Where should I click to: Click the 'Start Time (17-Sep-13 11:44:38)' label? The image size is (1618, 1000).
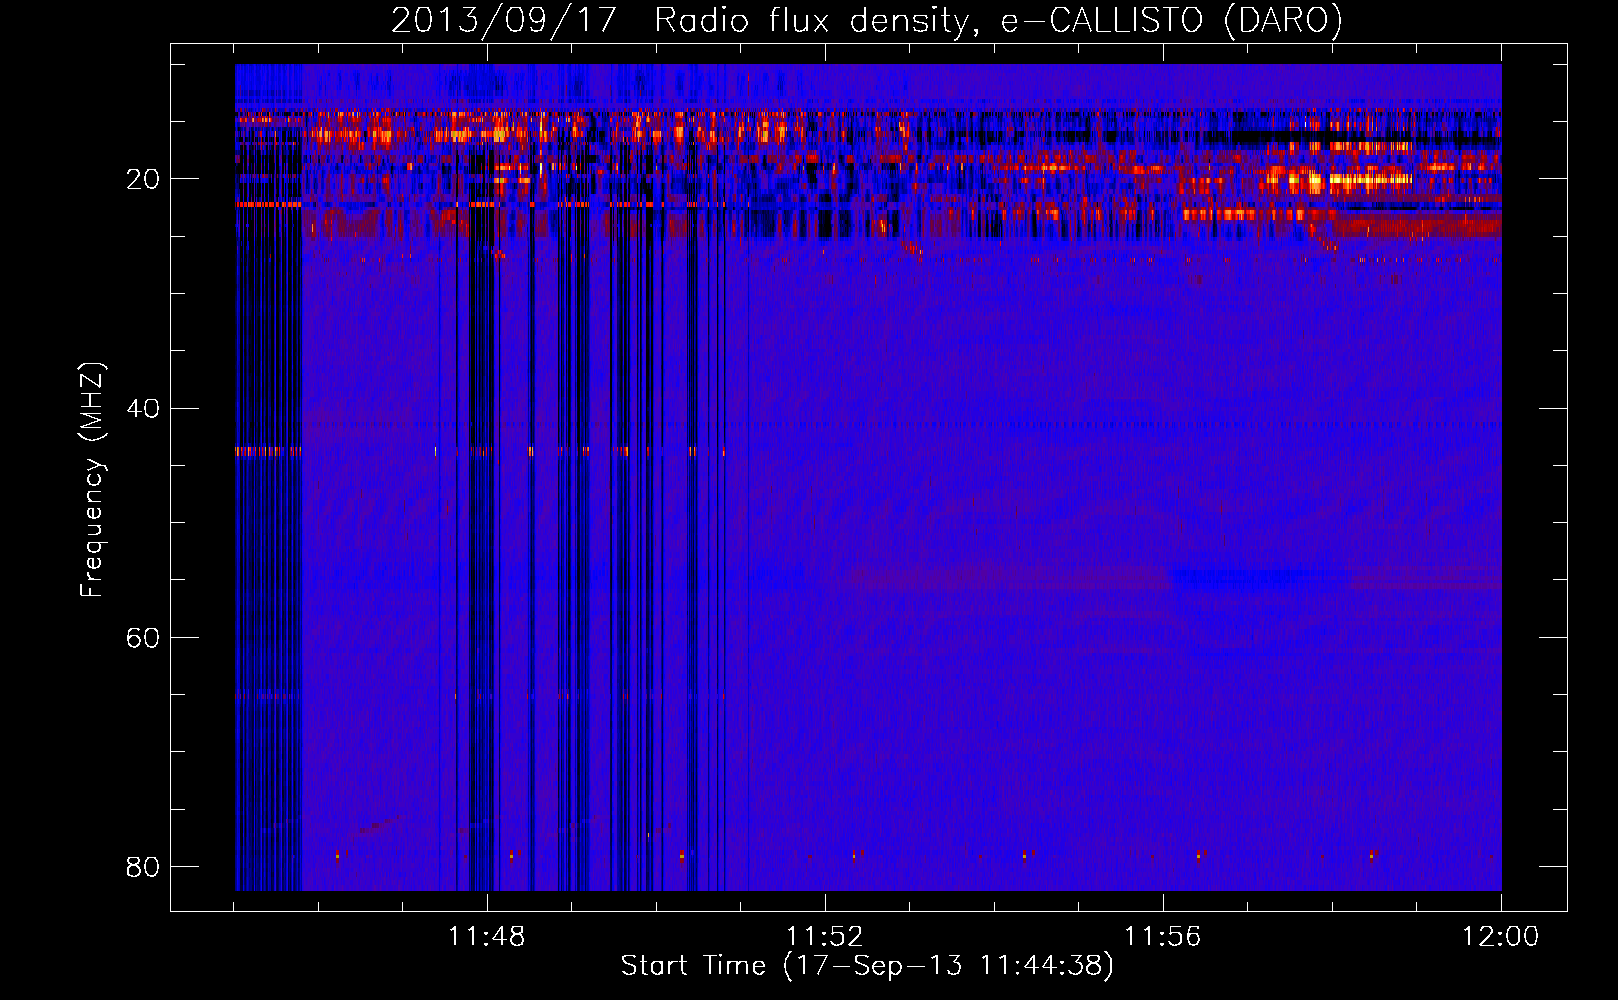867,966
